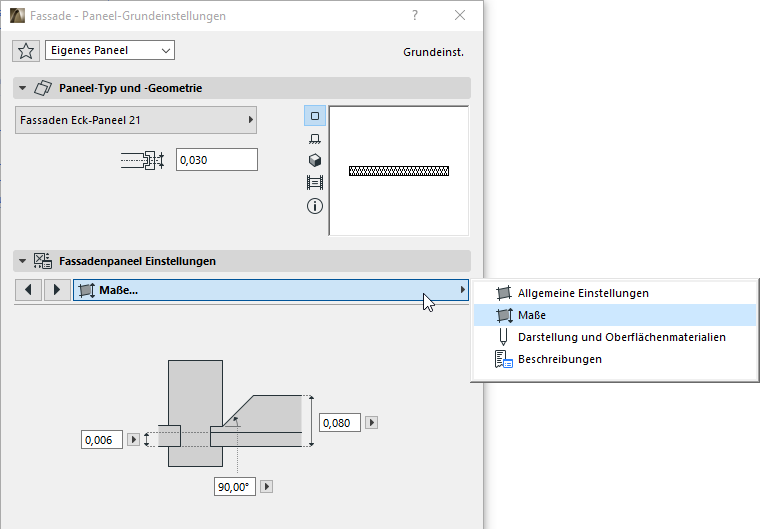Viewport: 760px width, 529px height.
Task: Go to the previous settings page
Action: pyautogui.click(x=28, y=290)
